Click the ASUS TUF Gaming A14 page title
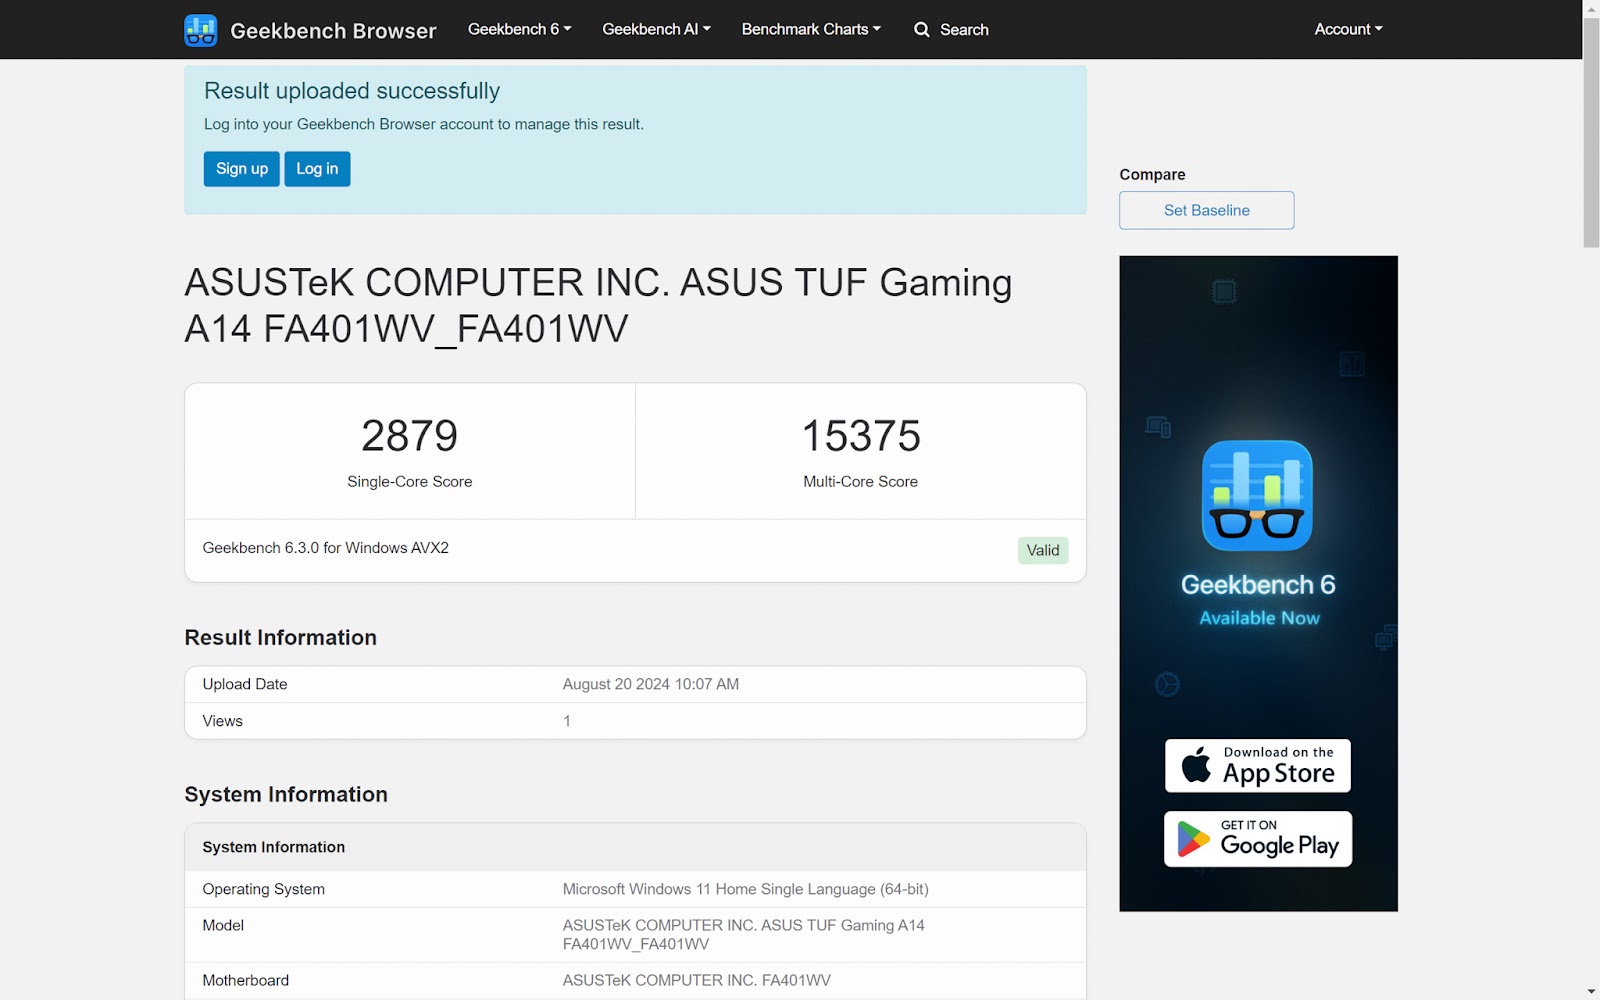Image resolution: width=1600 pixels, height=1000 pixels. coord(598,305)
